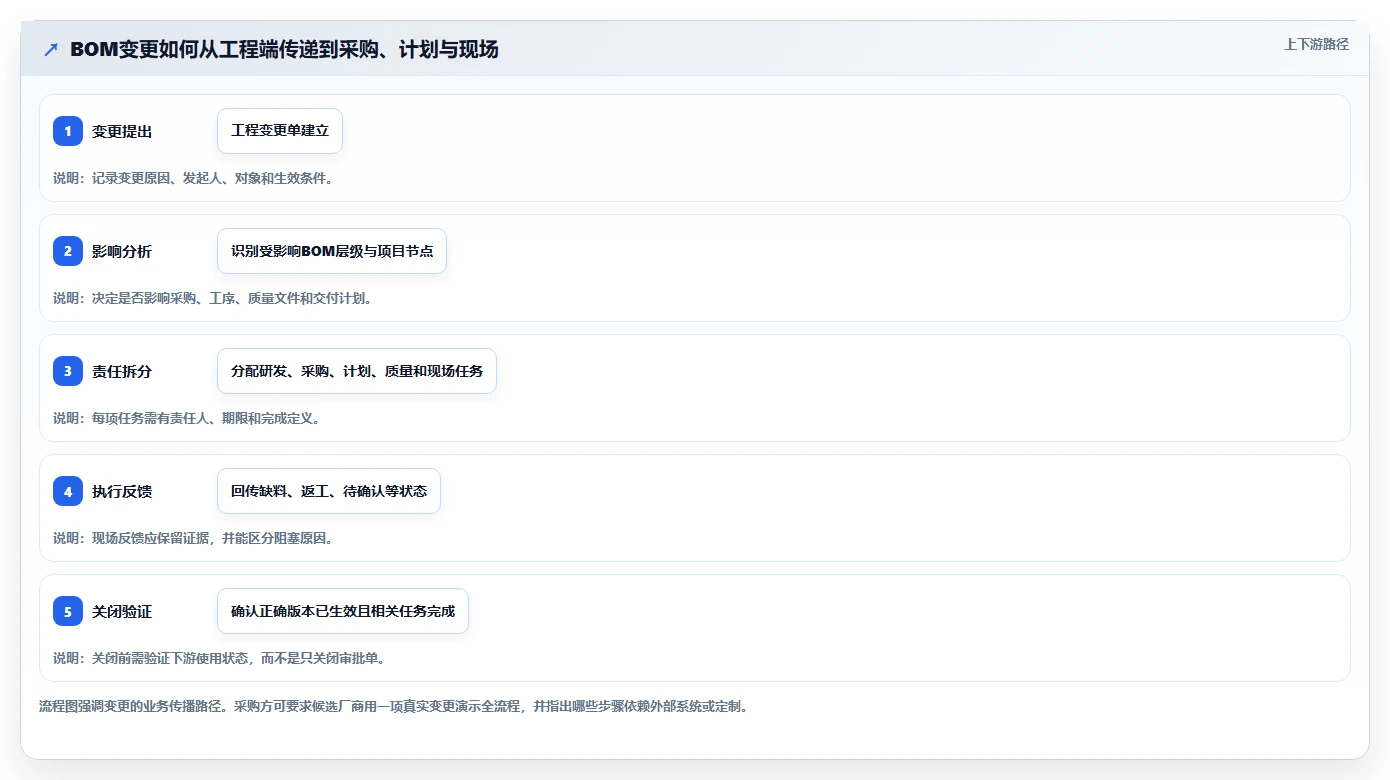The image size is (1390, 780).
Task: Click the 关闭验证 step label
Action: click(x=122, y=612)
